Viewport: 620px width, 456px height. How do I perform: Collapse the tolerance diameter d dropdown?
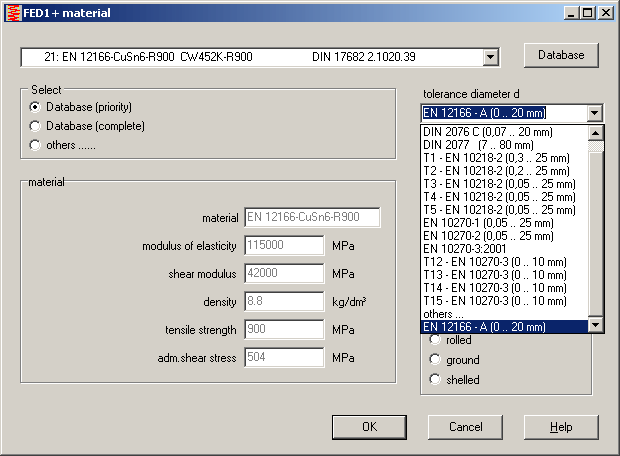coord(595,114)
